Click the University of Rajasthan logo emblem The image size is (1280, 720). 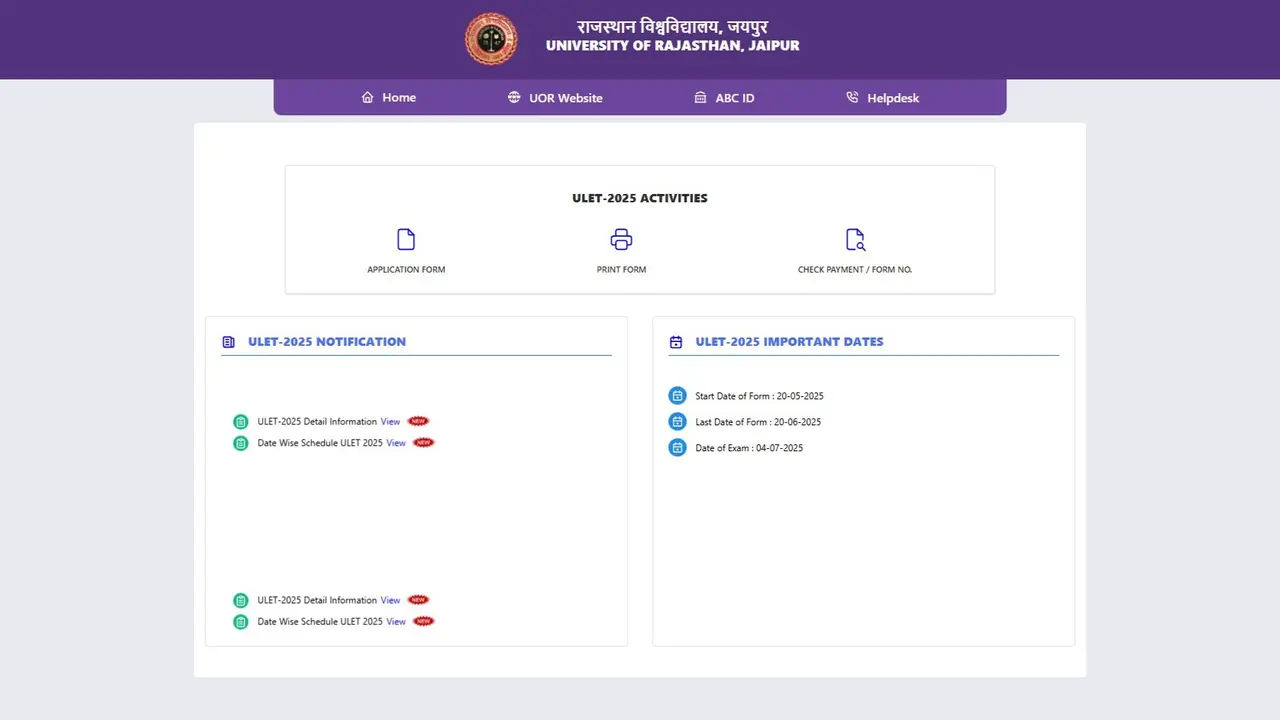point(491,39)
